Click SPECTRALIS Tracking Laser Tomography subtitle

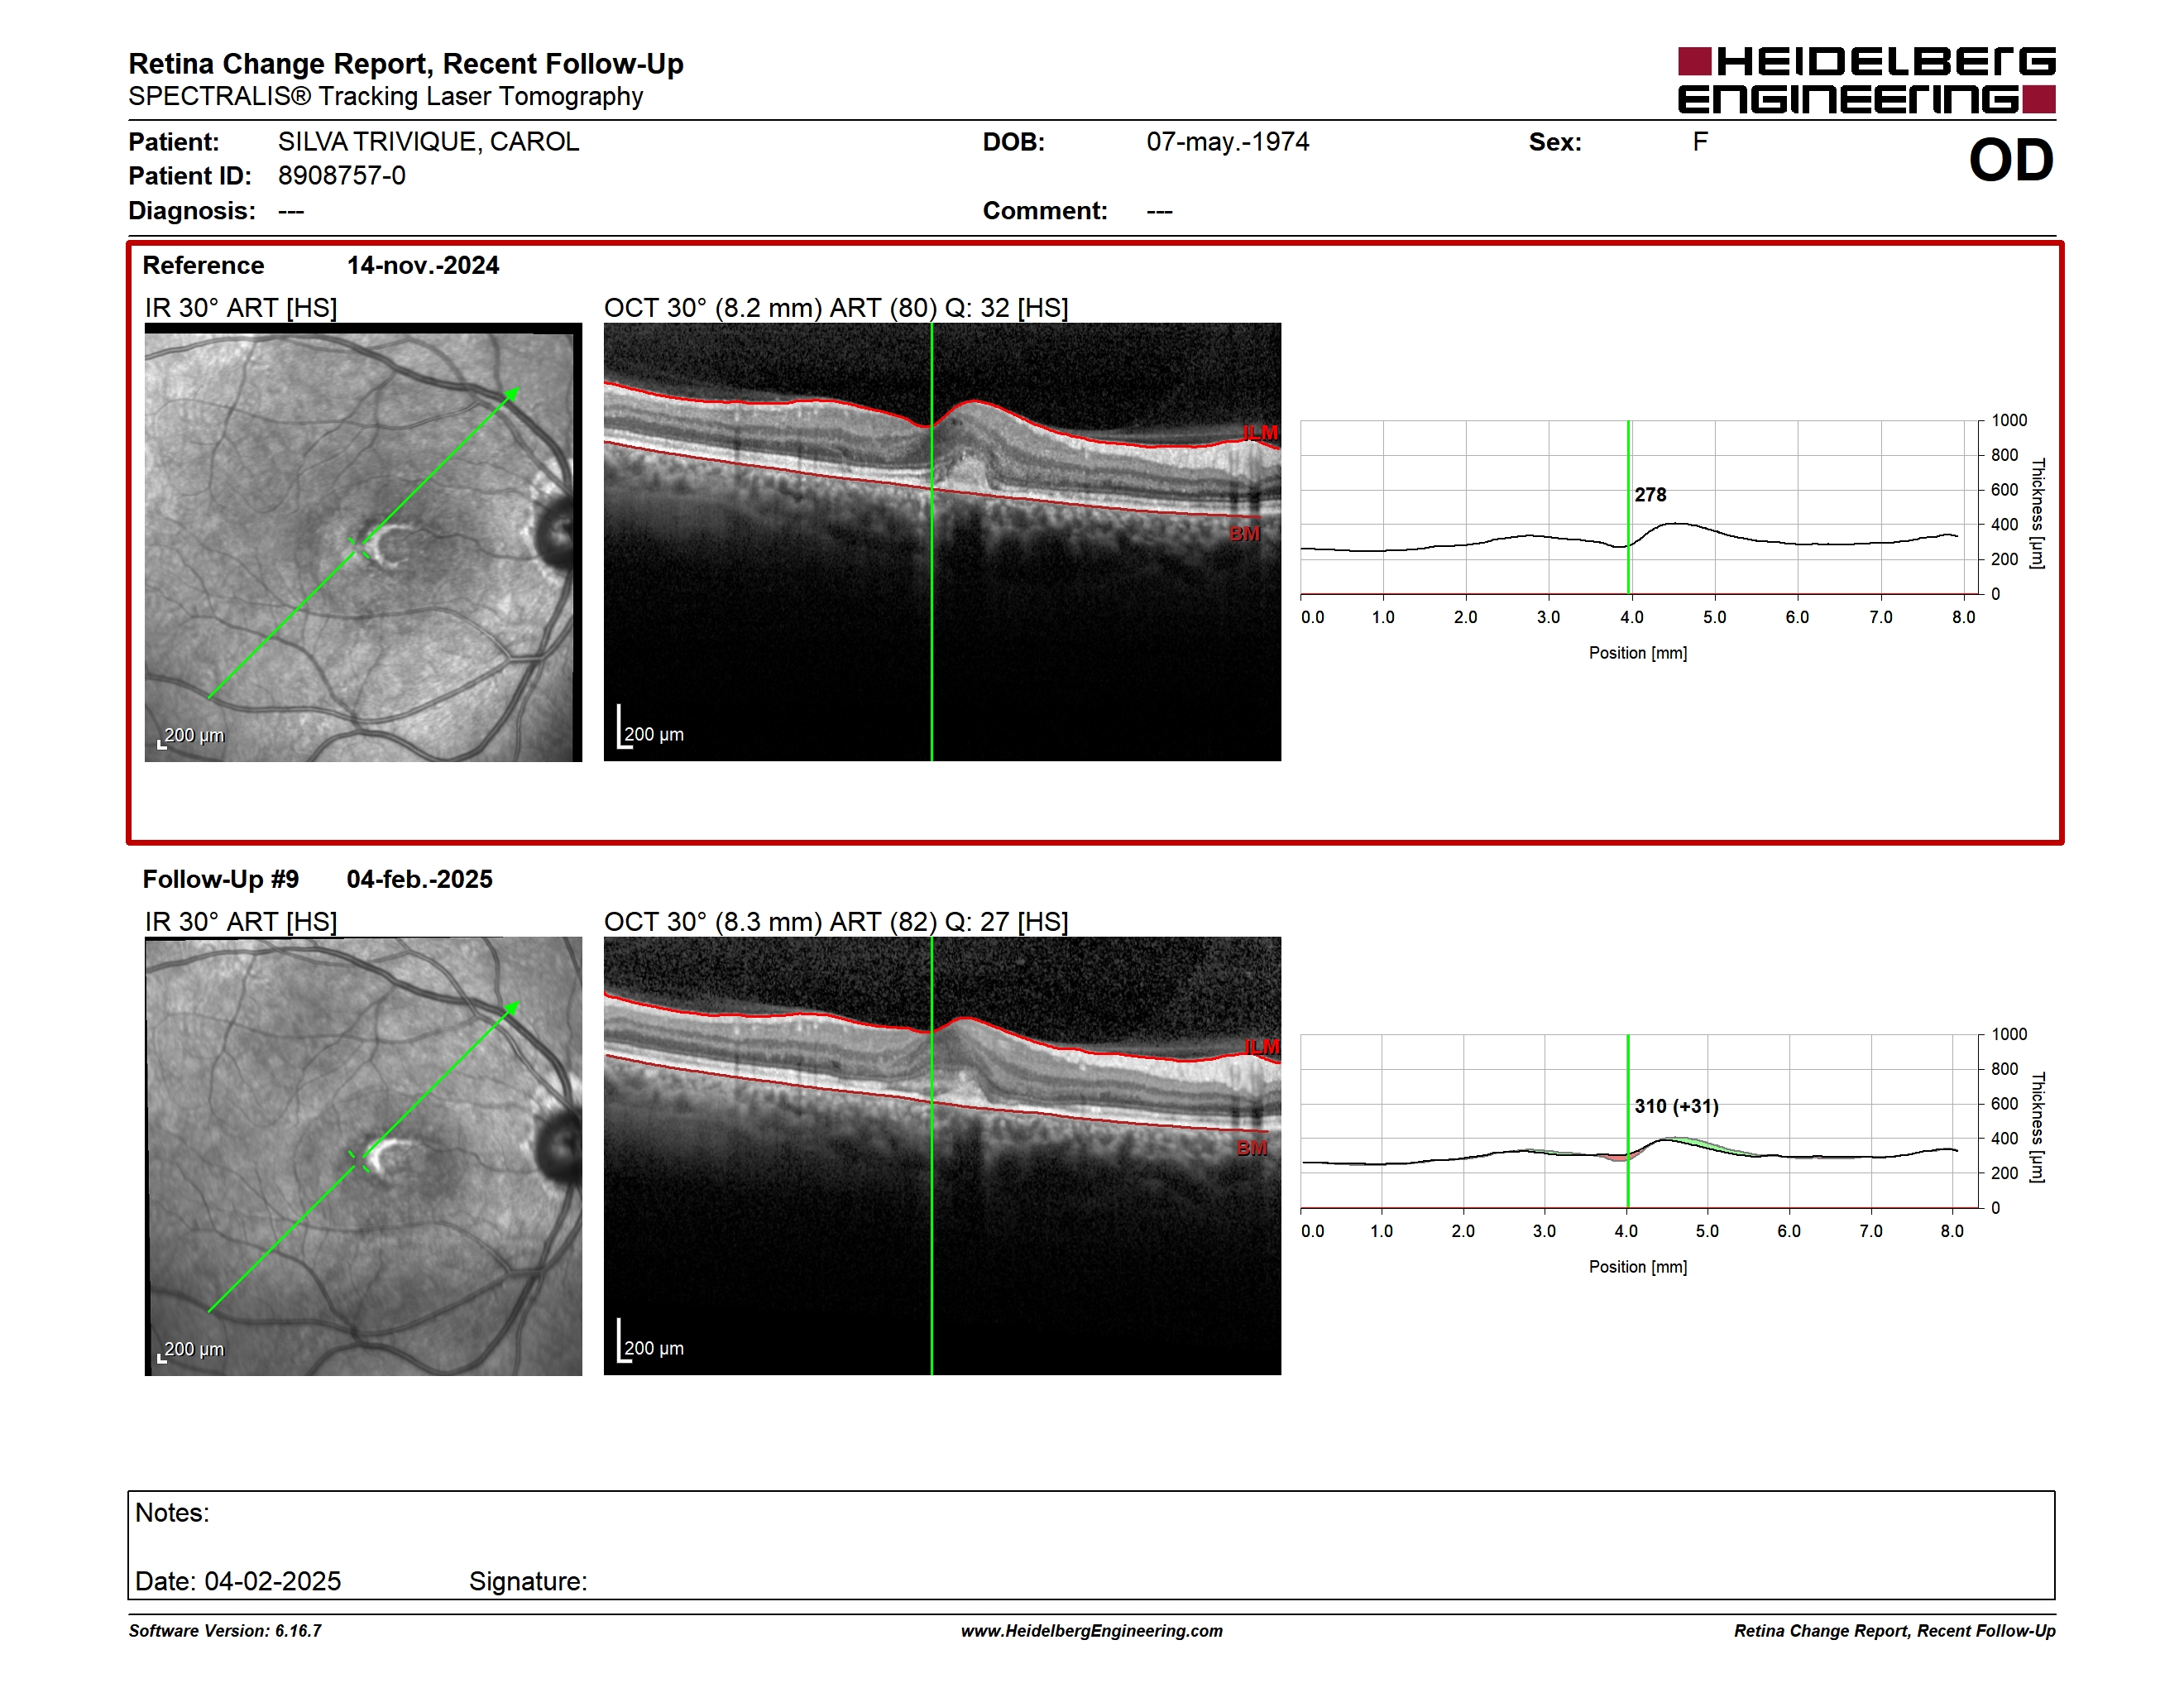[386, 97]
